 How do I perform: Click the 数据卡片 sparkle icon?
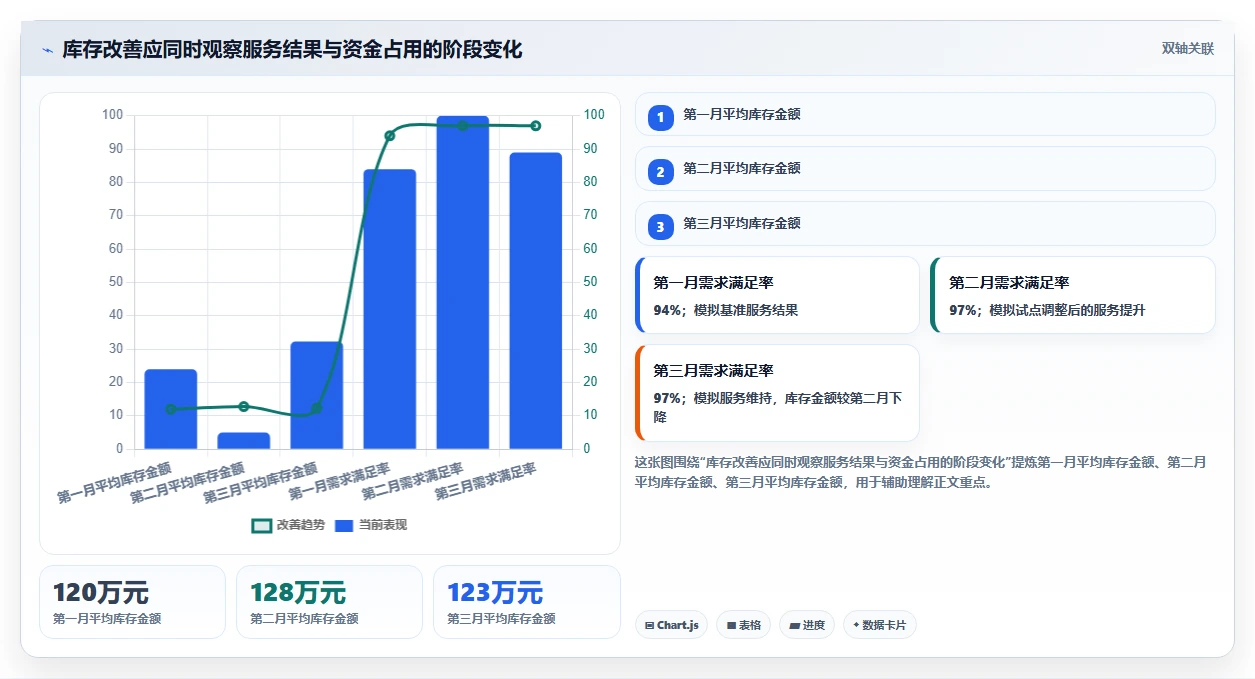[x=856, y=625]
